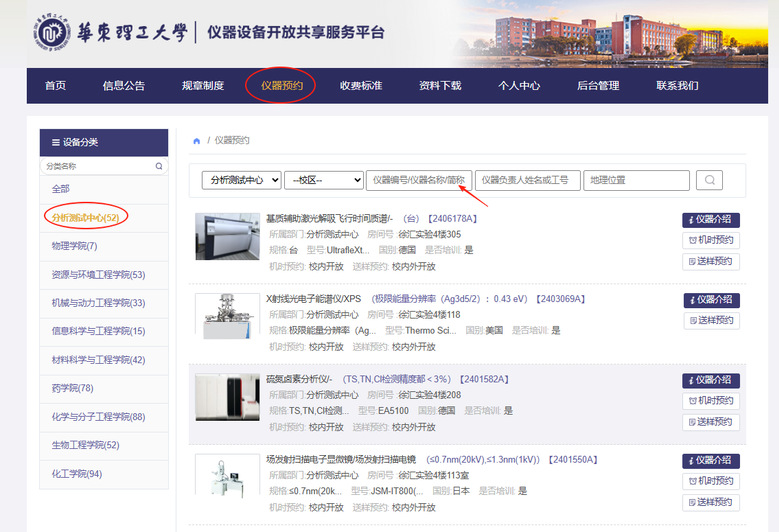Click 机时预约 for the 硫氮卤素分析仪
The width and height of the screenshot is (779, 532).
pyautogui.click(x=711, y=401)
